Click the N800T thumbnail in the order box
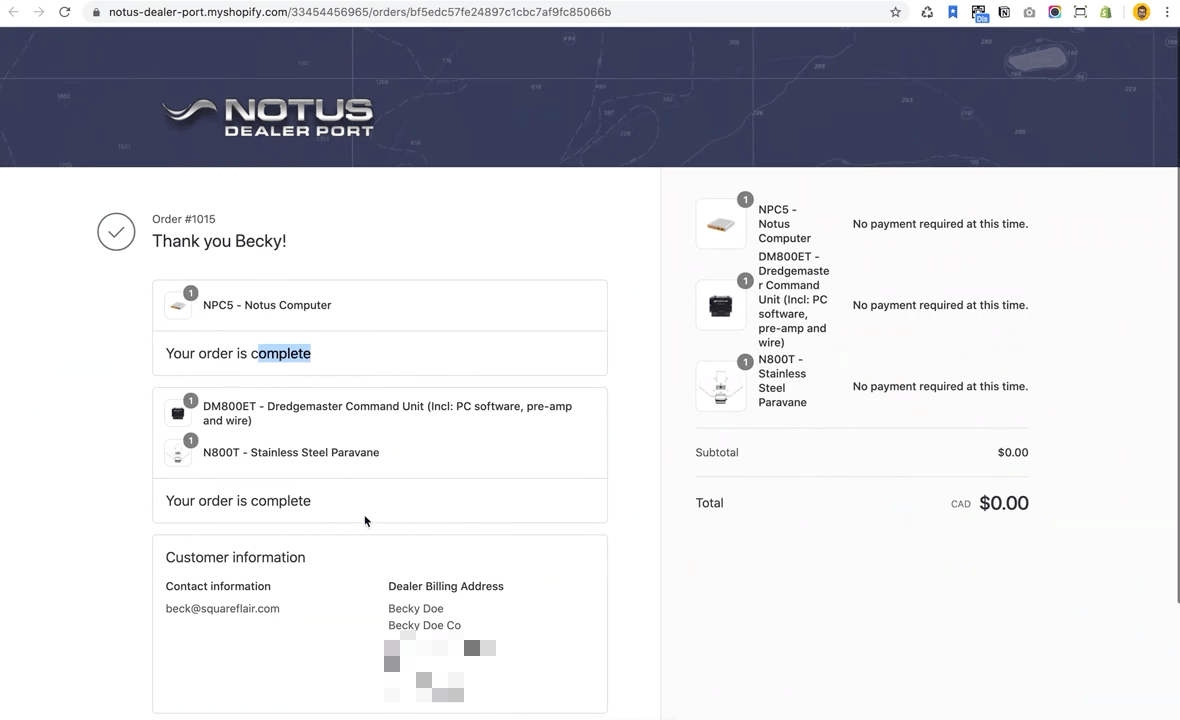This screenshot has width=1180, height=720. click(x=178, y=453)
